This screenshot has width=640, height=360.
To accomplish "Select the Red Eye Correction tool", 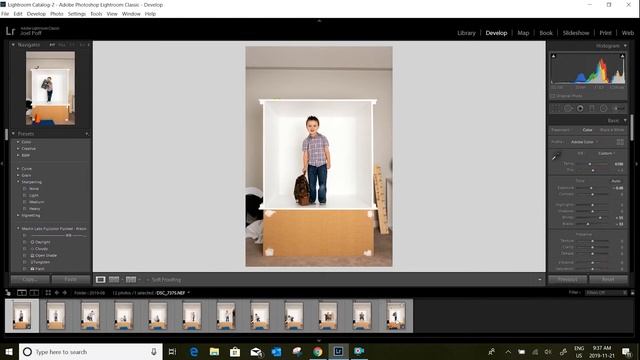I will point(580,109).
